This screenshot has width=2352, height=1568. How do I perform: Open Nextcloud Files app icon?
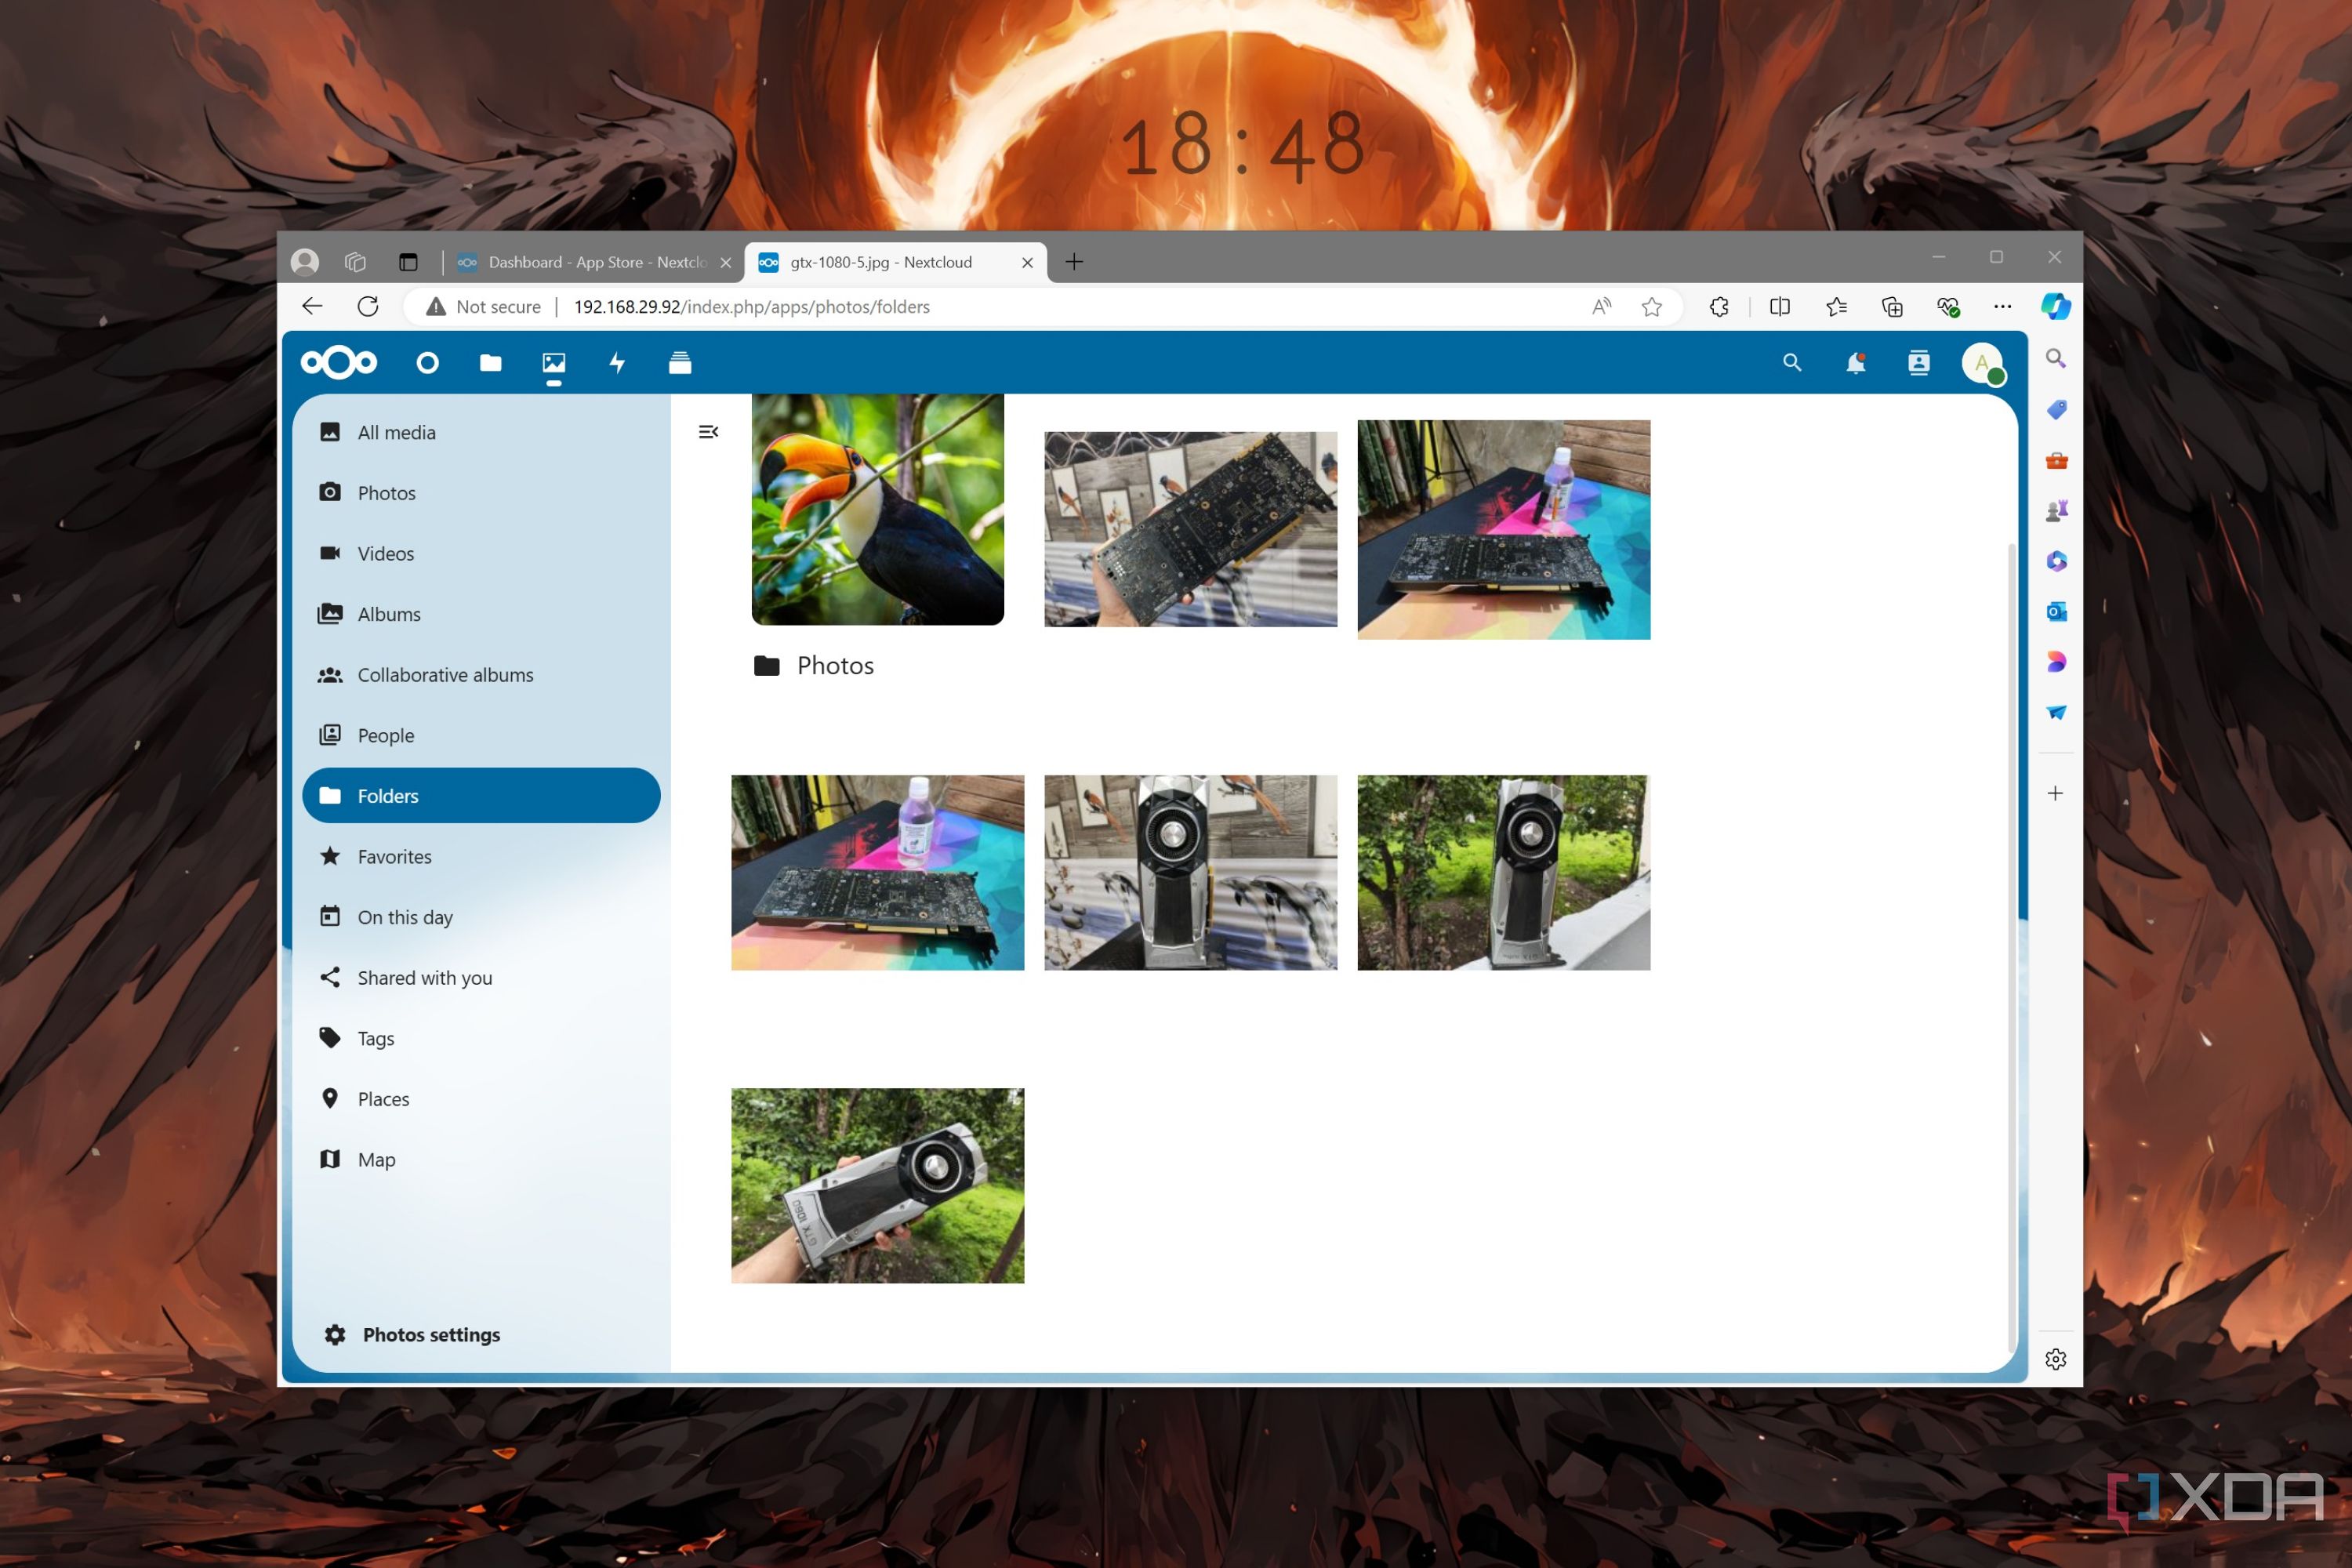tap(490, 363)
